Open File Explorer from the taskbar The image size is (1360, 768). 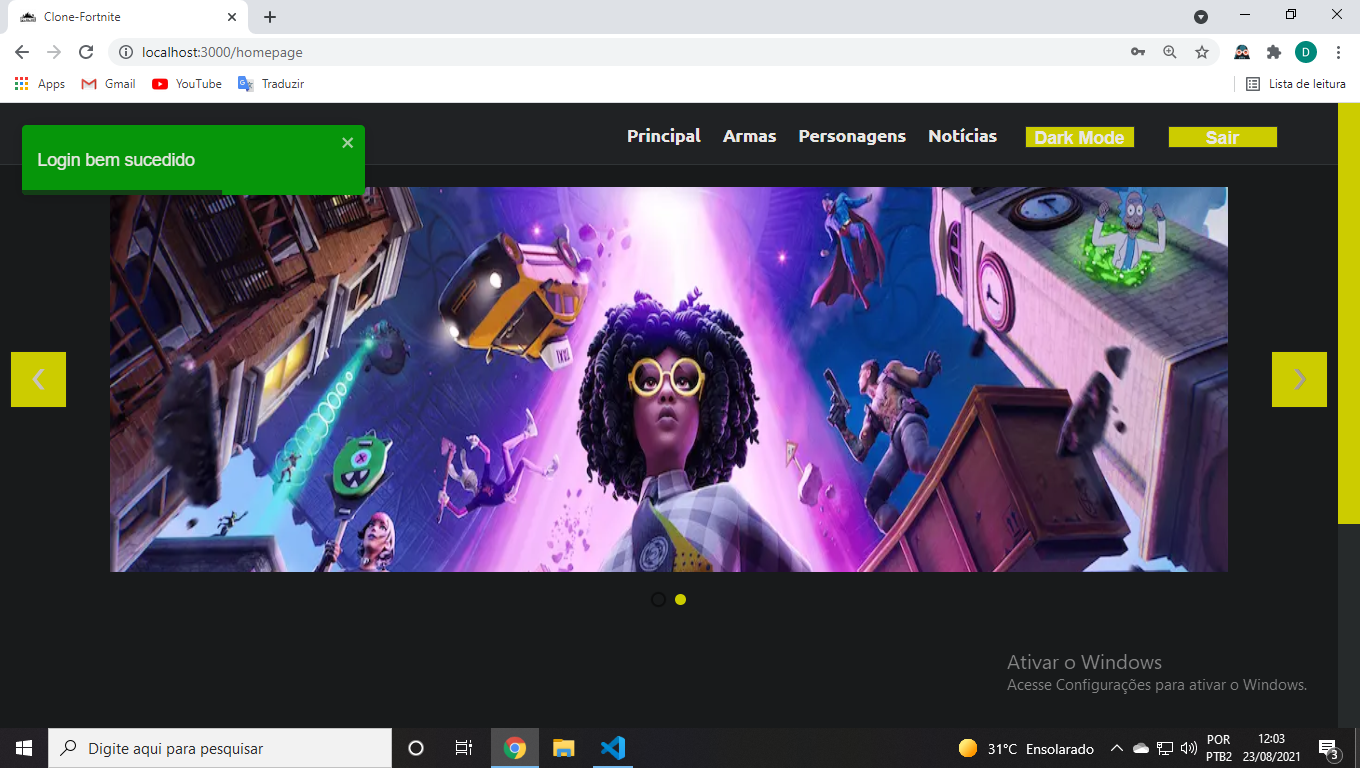click(x=564, y=748)
